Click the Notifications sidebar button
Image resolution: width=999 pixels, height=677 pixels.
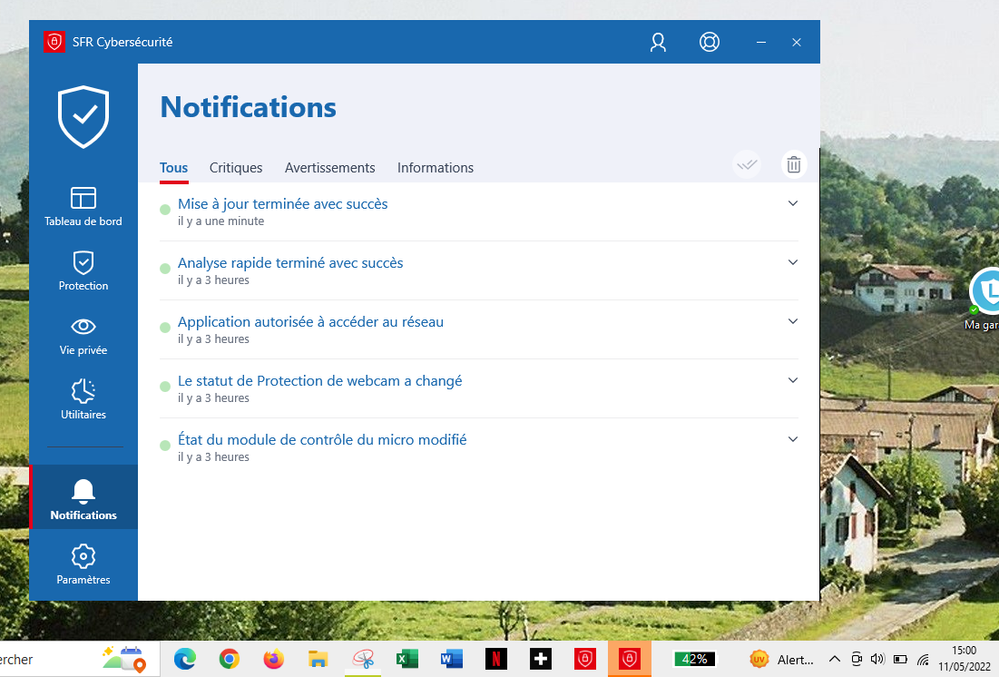pyautogui.click(x=83, y=499)
